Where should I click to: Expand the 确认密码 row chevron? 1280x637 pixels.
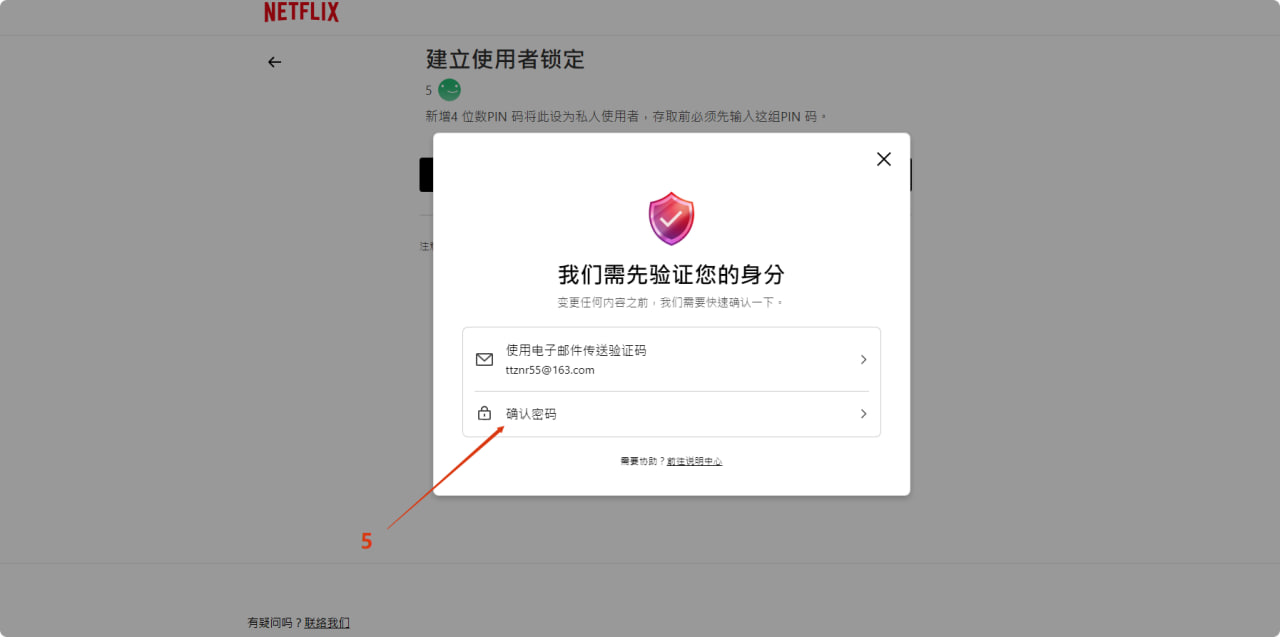click(x=863, y=414)
